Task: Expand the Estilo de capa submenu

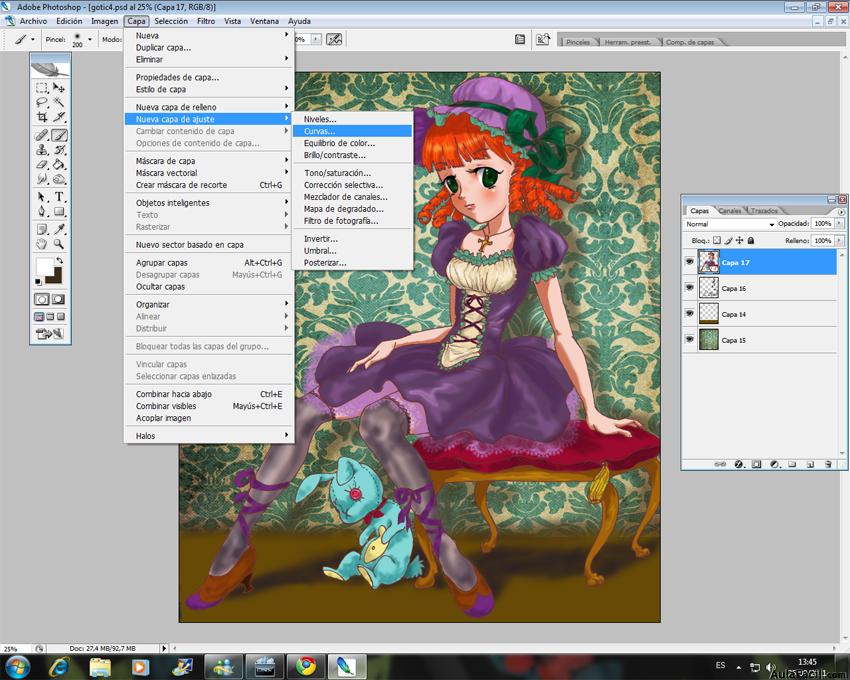Action: (x=209, y=89)
